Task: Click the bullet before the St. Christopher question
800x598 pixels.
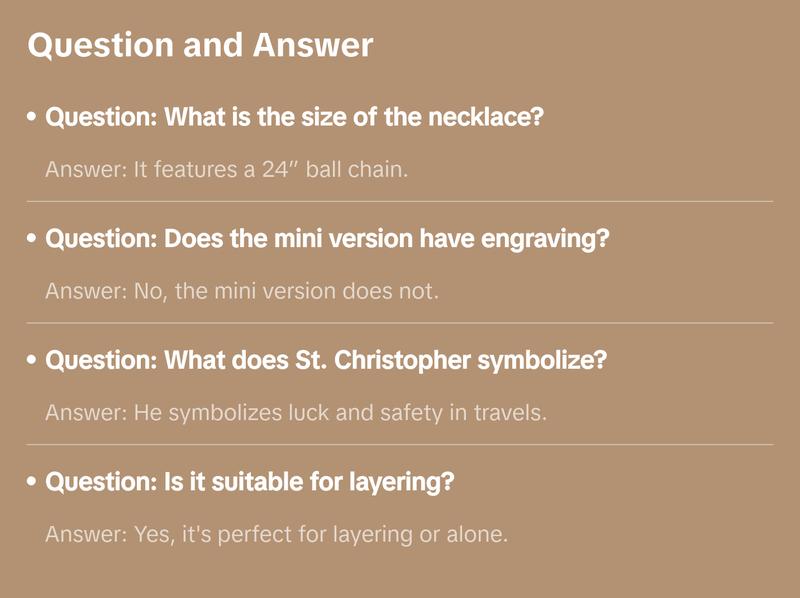Action: click(x=33, y=361)
